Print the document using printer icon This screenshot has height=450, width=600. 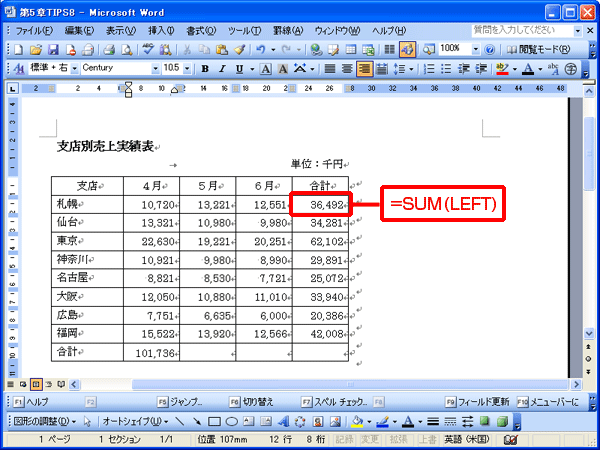(109, 49)
